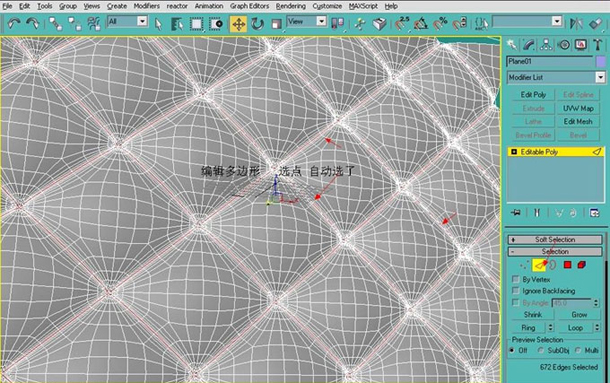Open the Create command panel tab
Image resolution: width=610 pixels, height=383 pixels.
512,45
